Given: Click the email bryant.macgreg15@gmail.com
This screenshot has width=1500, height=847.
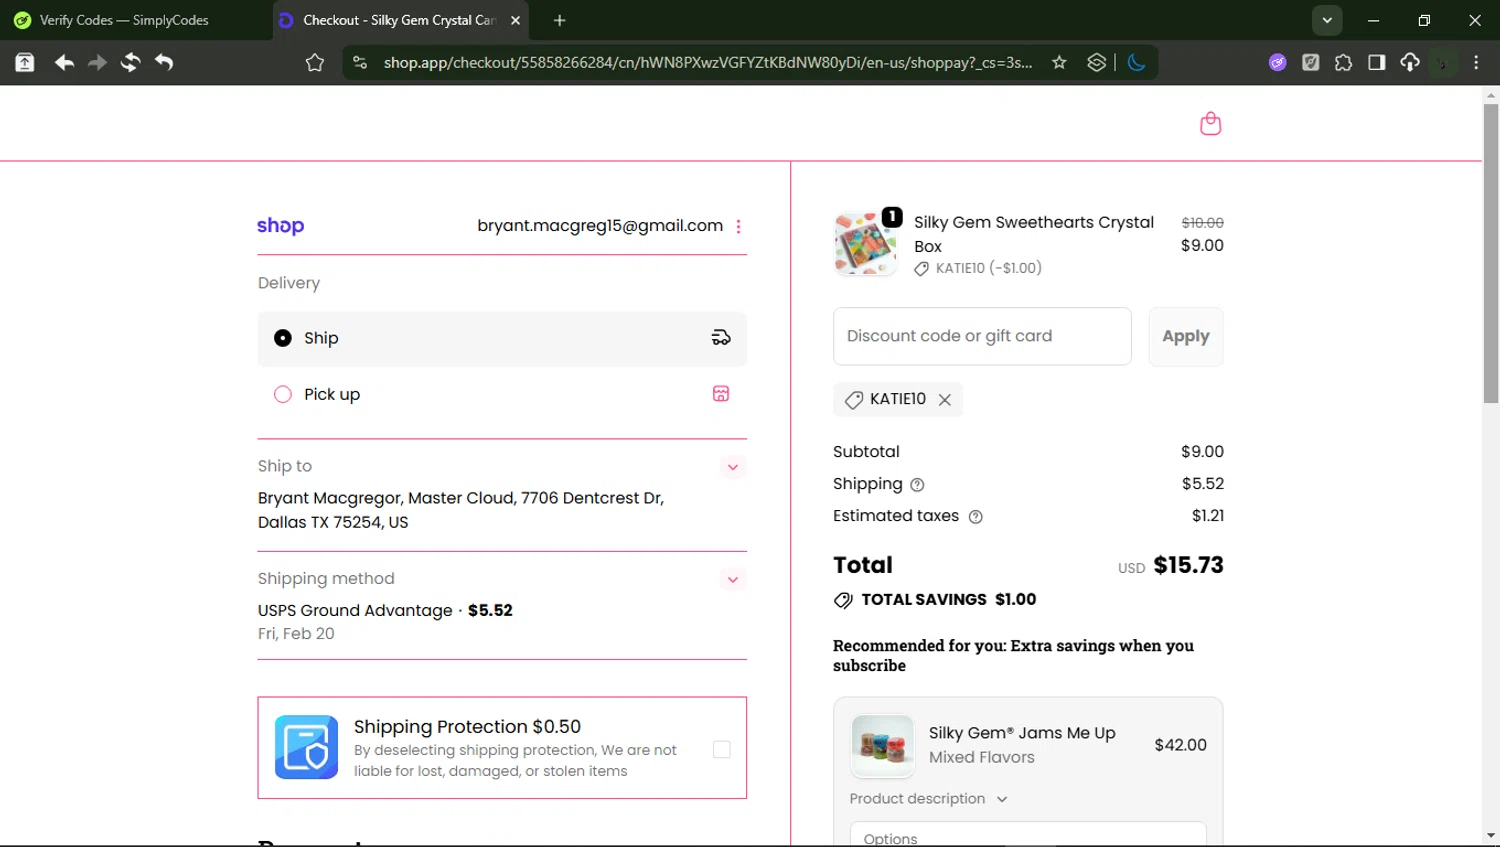Looking at the screenshot, I should (x=600, y=226).
